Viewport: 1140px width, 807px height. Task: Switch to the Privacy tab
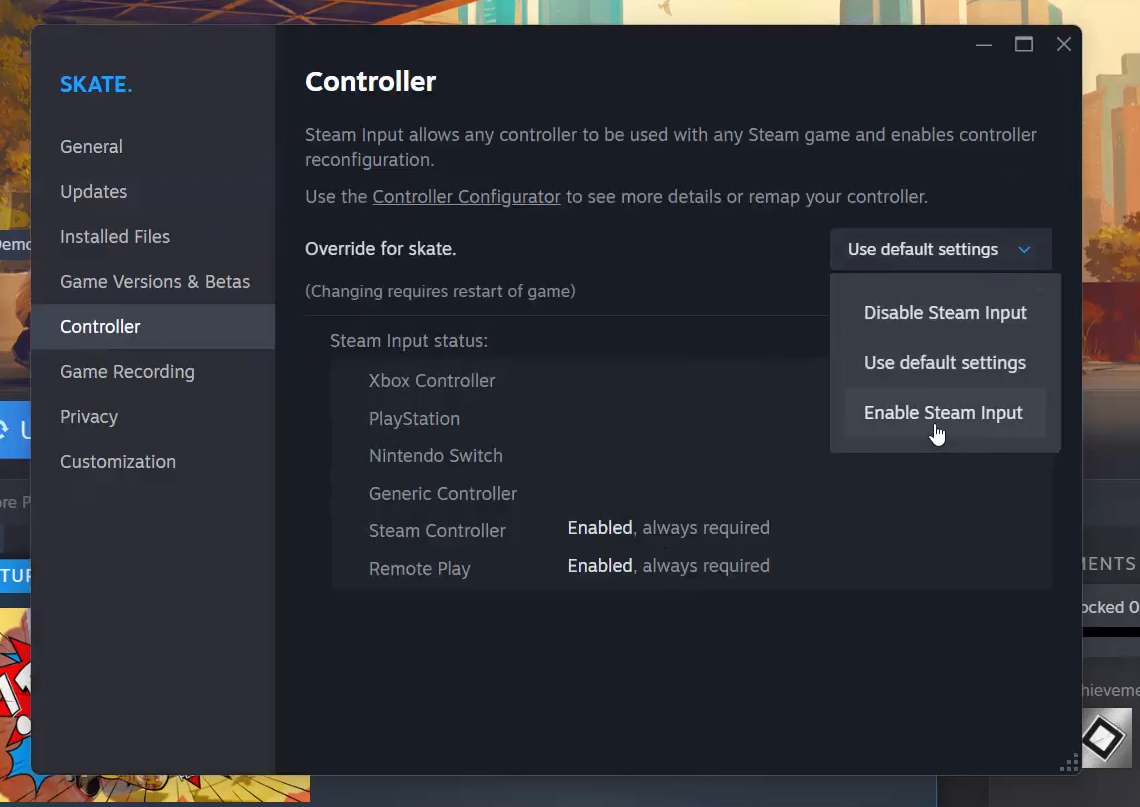[x=89, y=417]
